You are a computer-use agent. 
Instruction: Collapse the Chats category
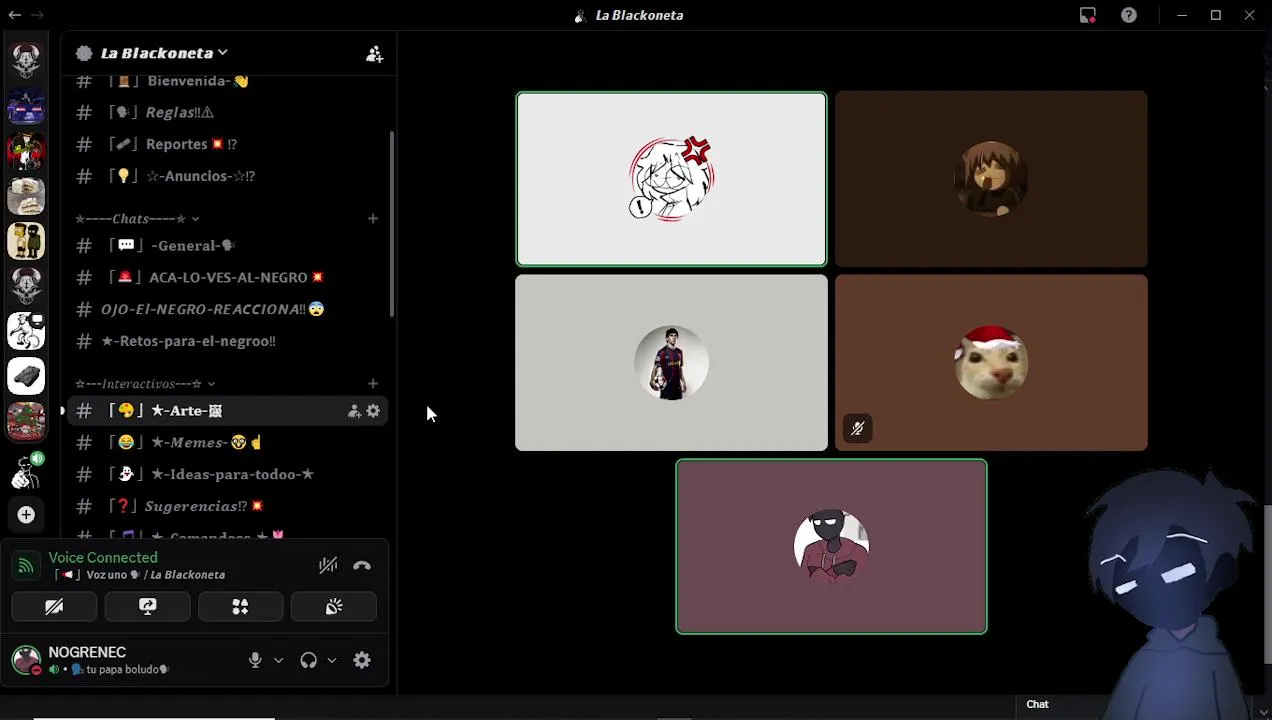[x=137, y=219]
